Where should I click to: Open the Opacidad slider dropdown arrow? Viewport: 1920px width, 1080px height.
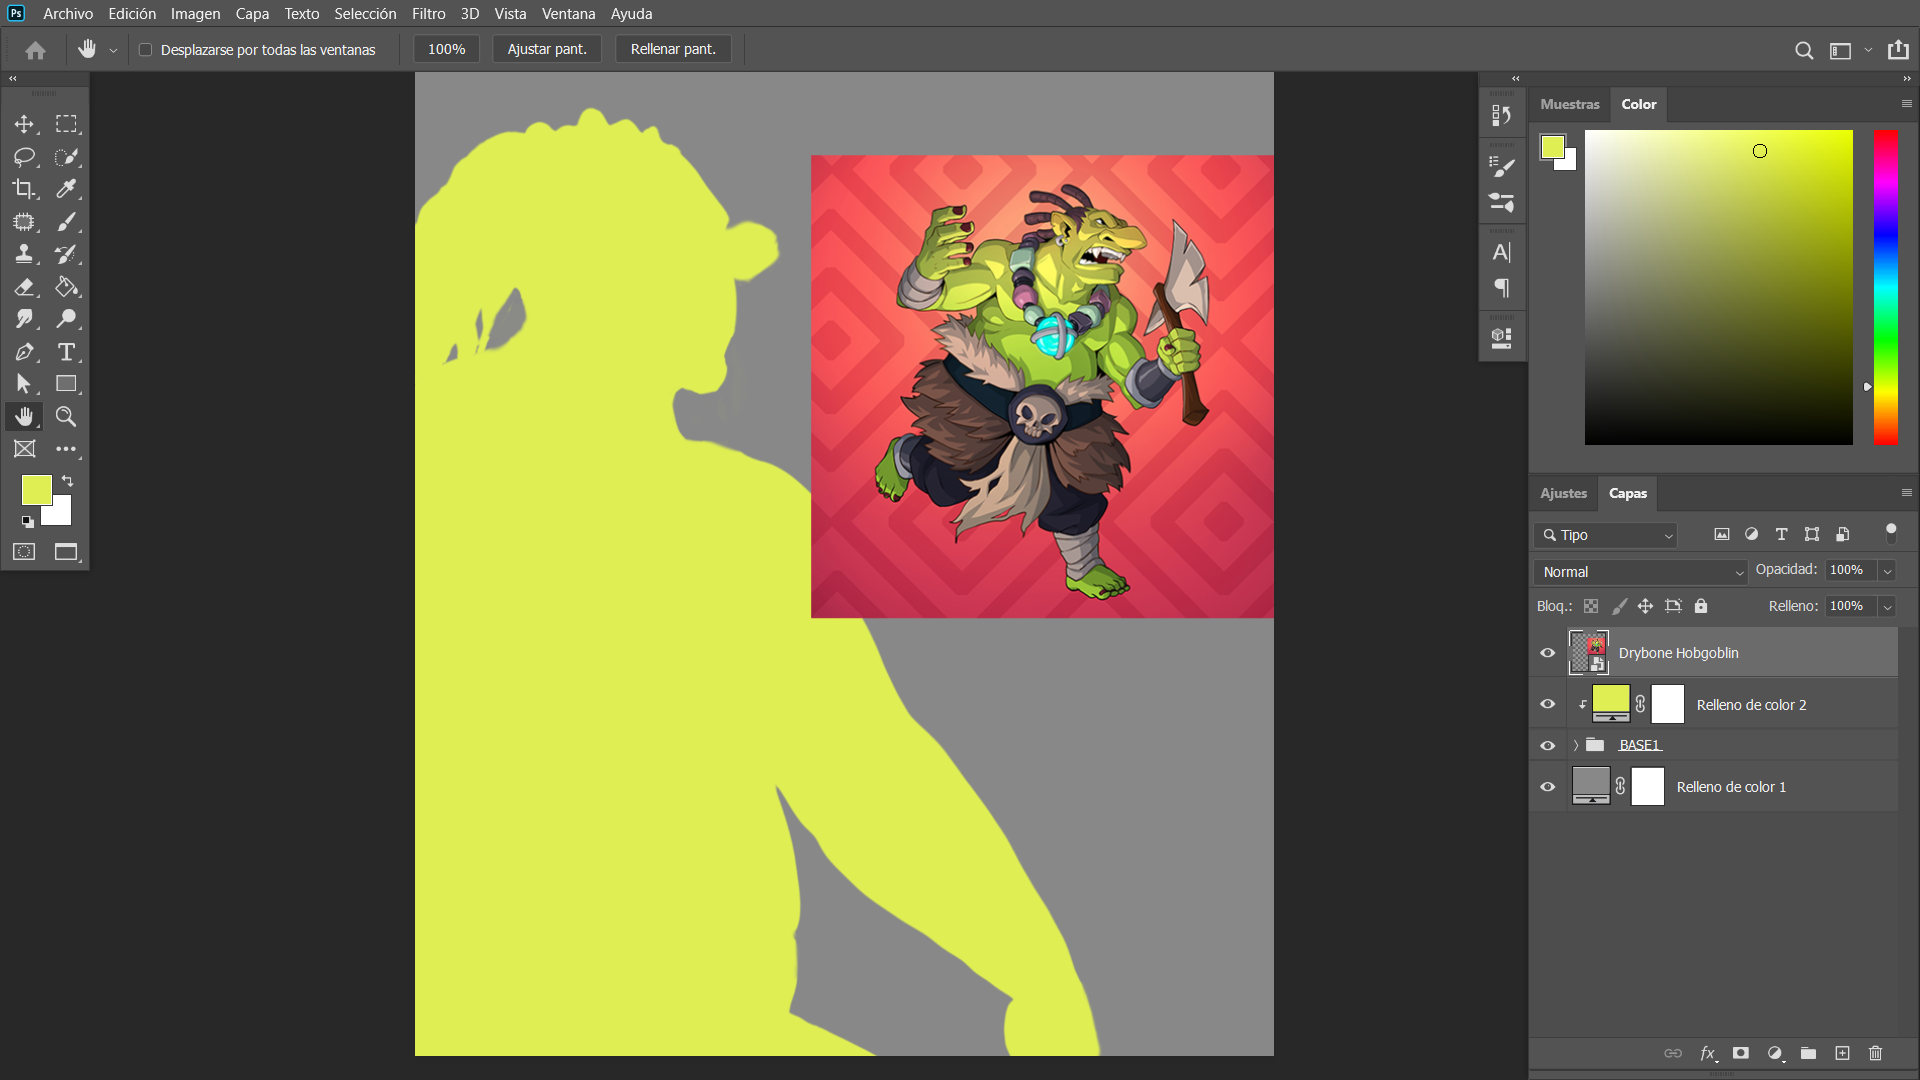click(1887, 571)
